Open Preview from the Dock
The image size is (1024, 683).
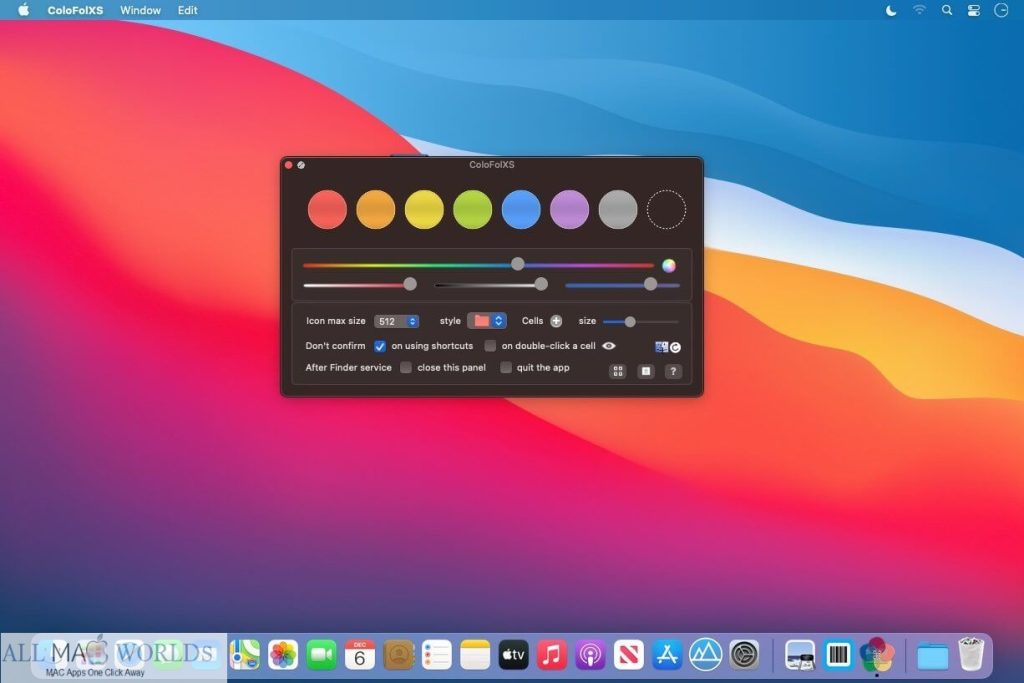pos(800,655)
